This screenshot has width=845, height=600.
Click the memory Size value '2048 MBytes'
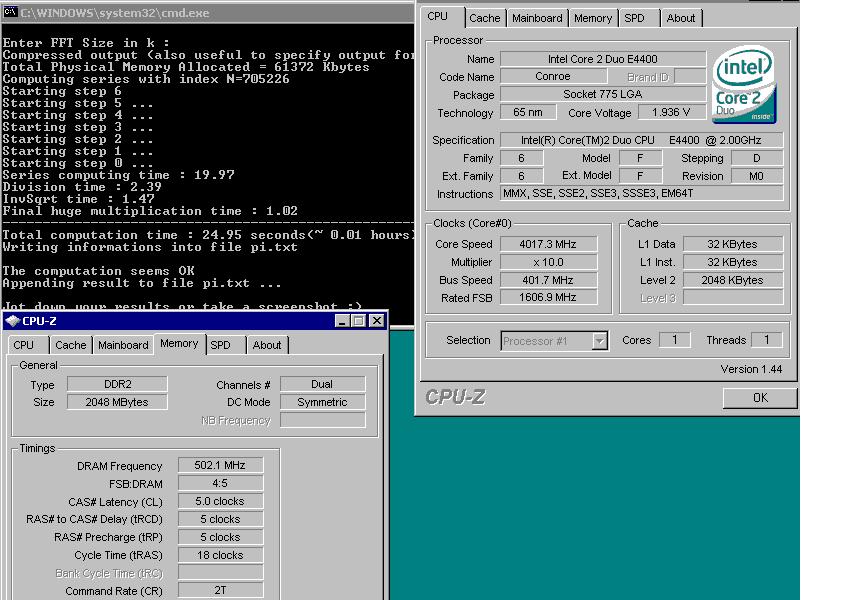pyautogui.click(x=117, y=402)
